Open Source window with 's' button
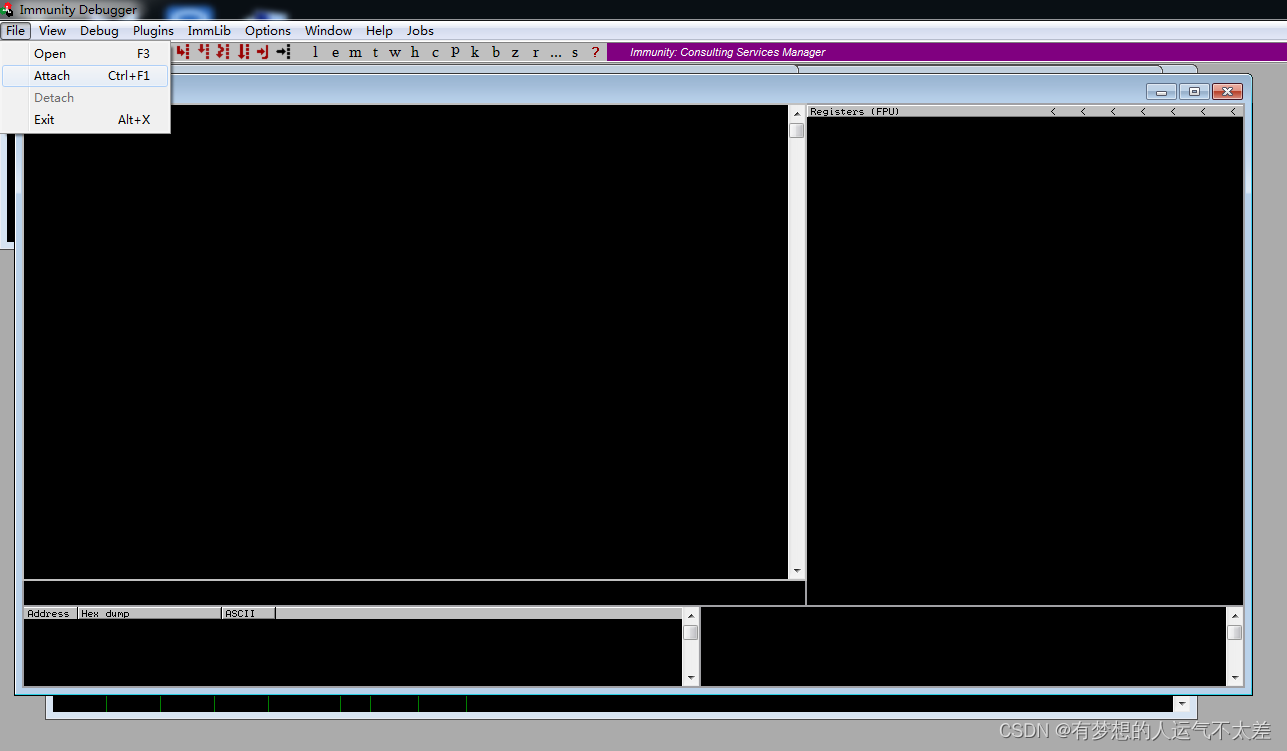This screenshot has width=1287, height=751. [x=575, y=52]
